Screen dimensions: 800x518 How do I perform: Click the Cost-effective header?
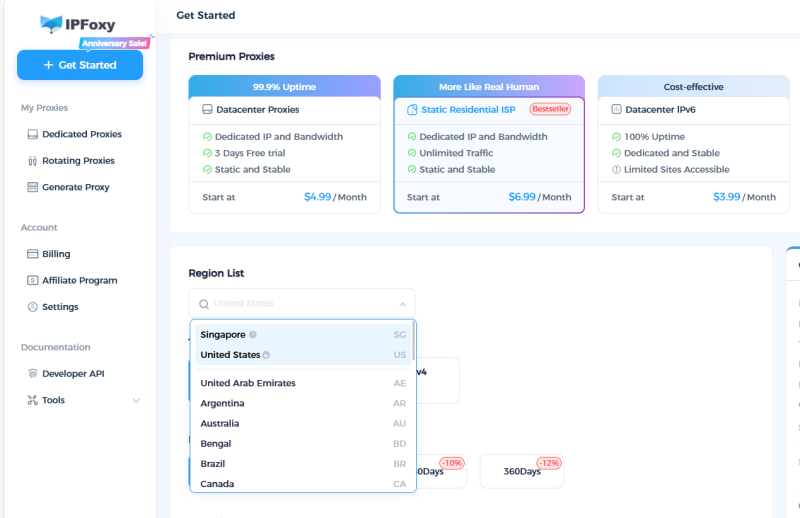click(693, 87)
